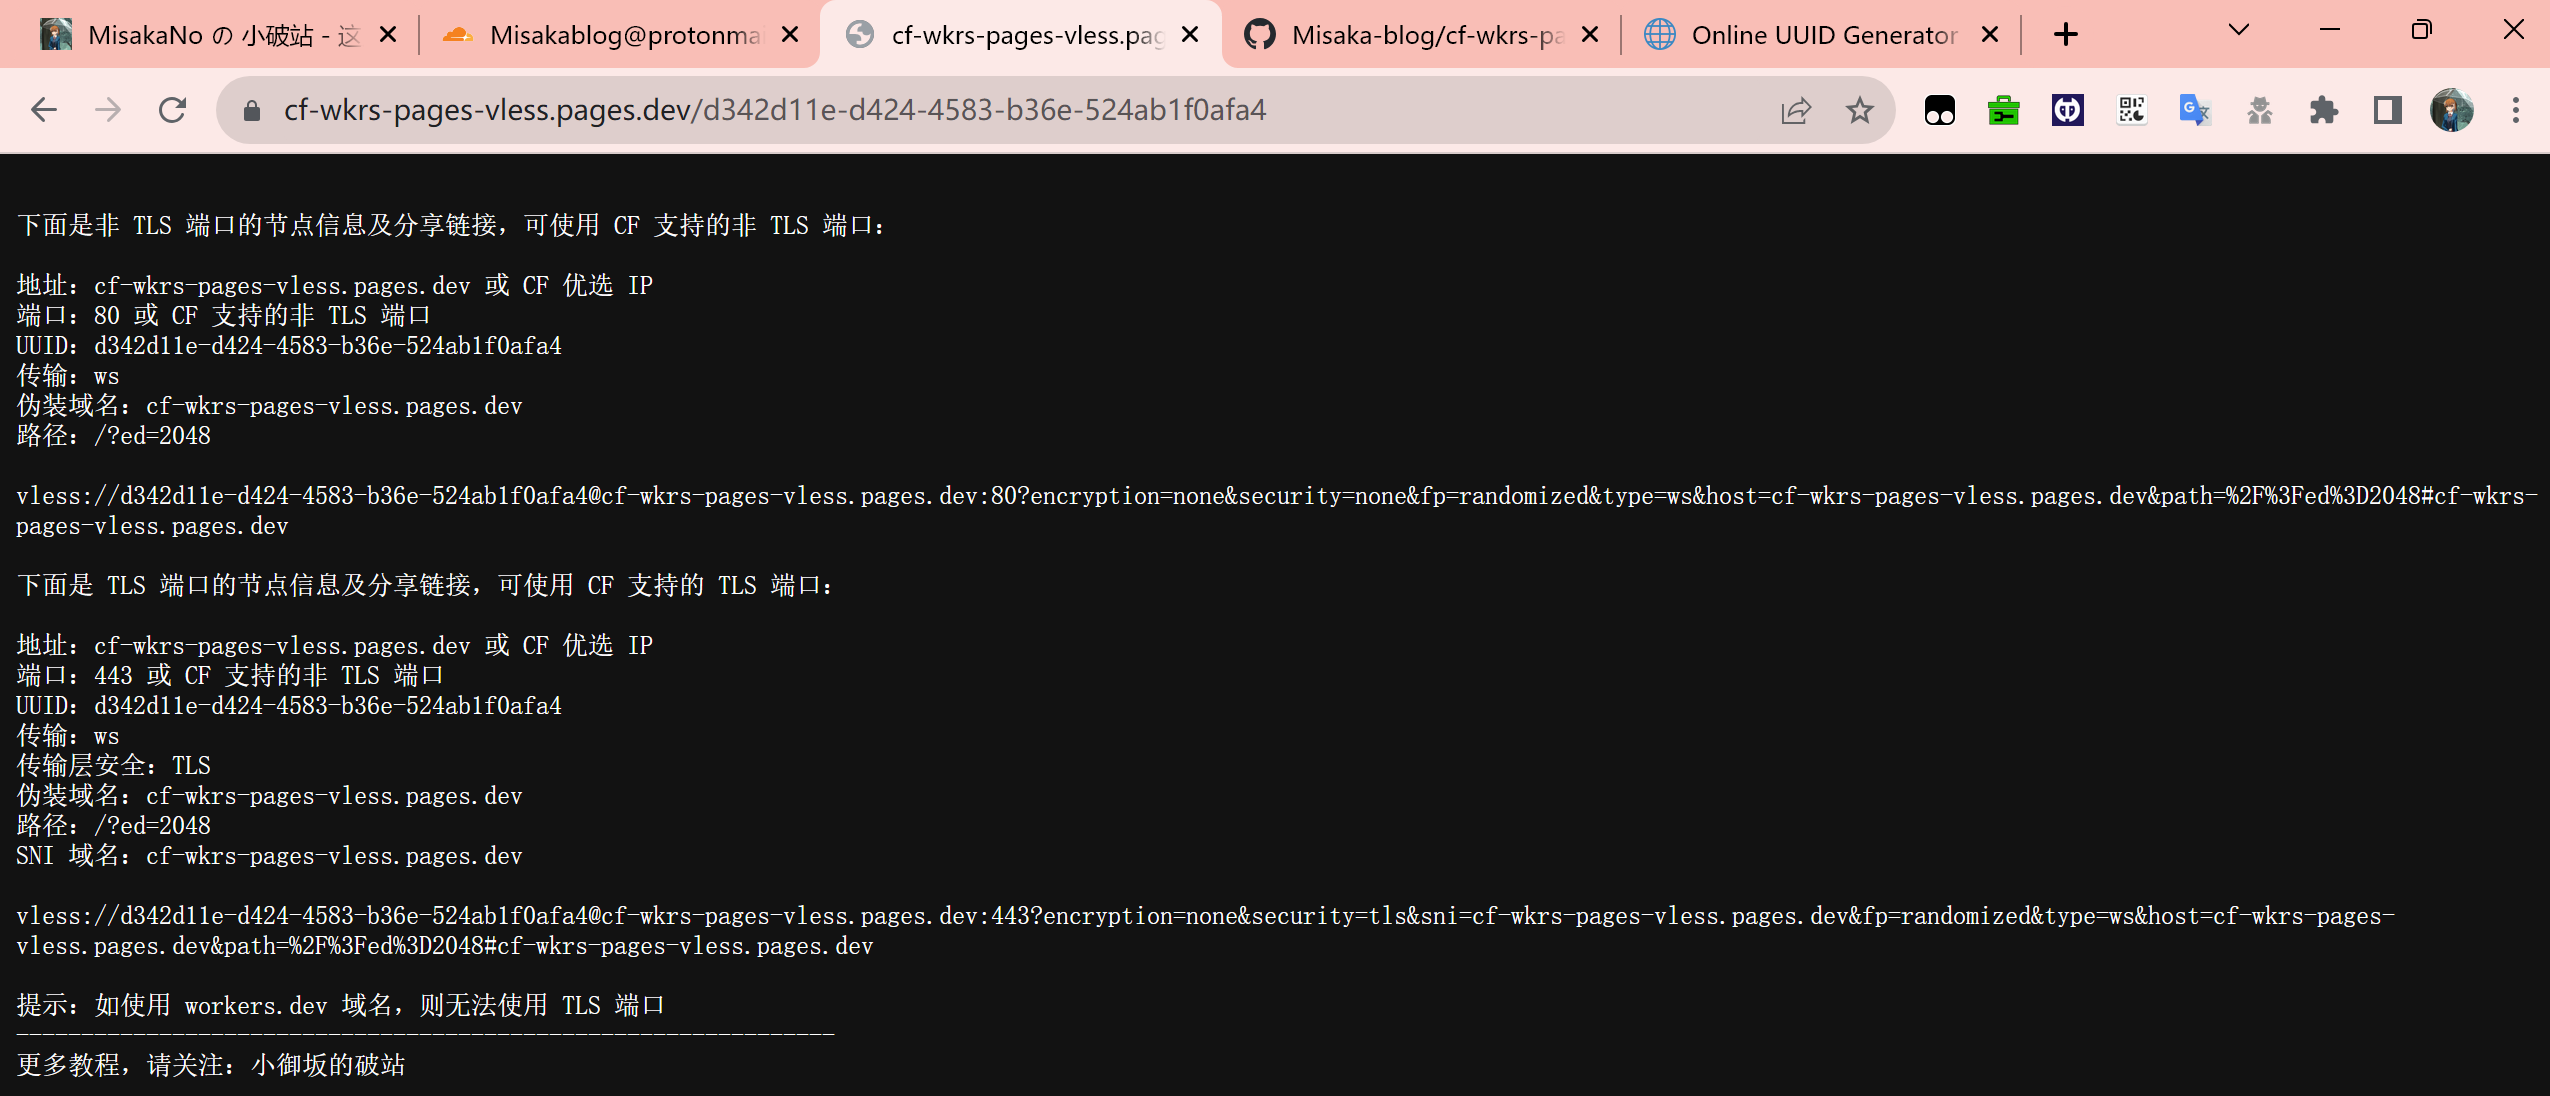Switch to the Misakablog@protonmail Cloudflare tab

622,35
